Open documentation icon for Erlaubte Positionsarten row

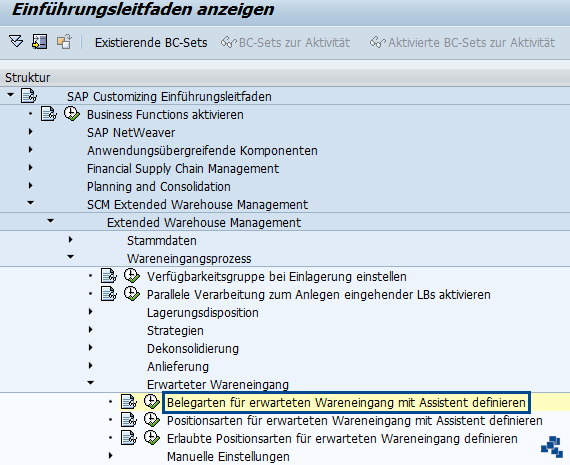point(129,438)
